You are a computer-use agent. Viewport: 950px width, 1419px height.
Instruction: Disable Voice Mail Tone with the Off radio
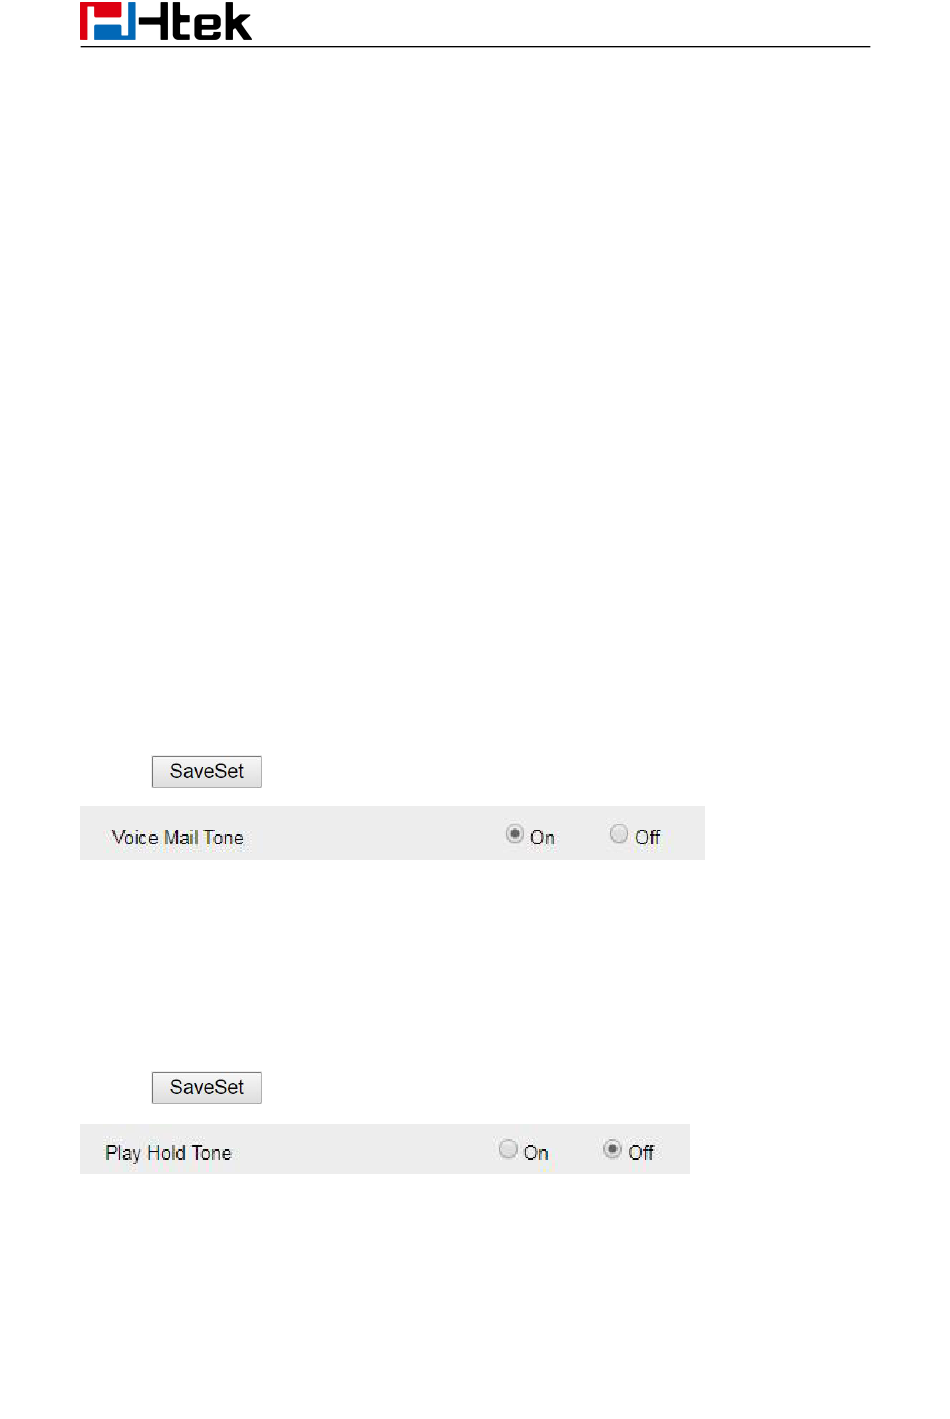pos(619,834)
